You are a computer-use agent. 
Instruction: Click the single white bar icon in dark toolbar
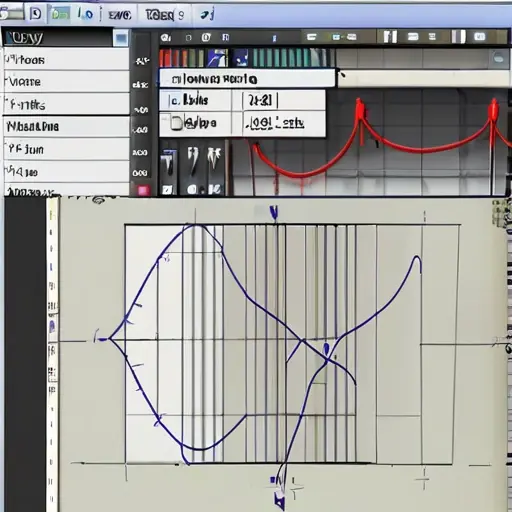[x=458, y=36]
